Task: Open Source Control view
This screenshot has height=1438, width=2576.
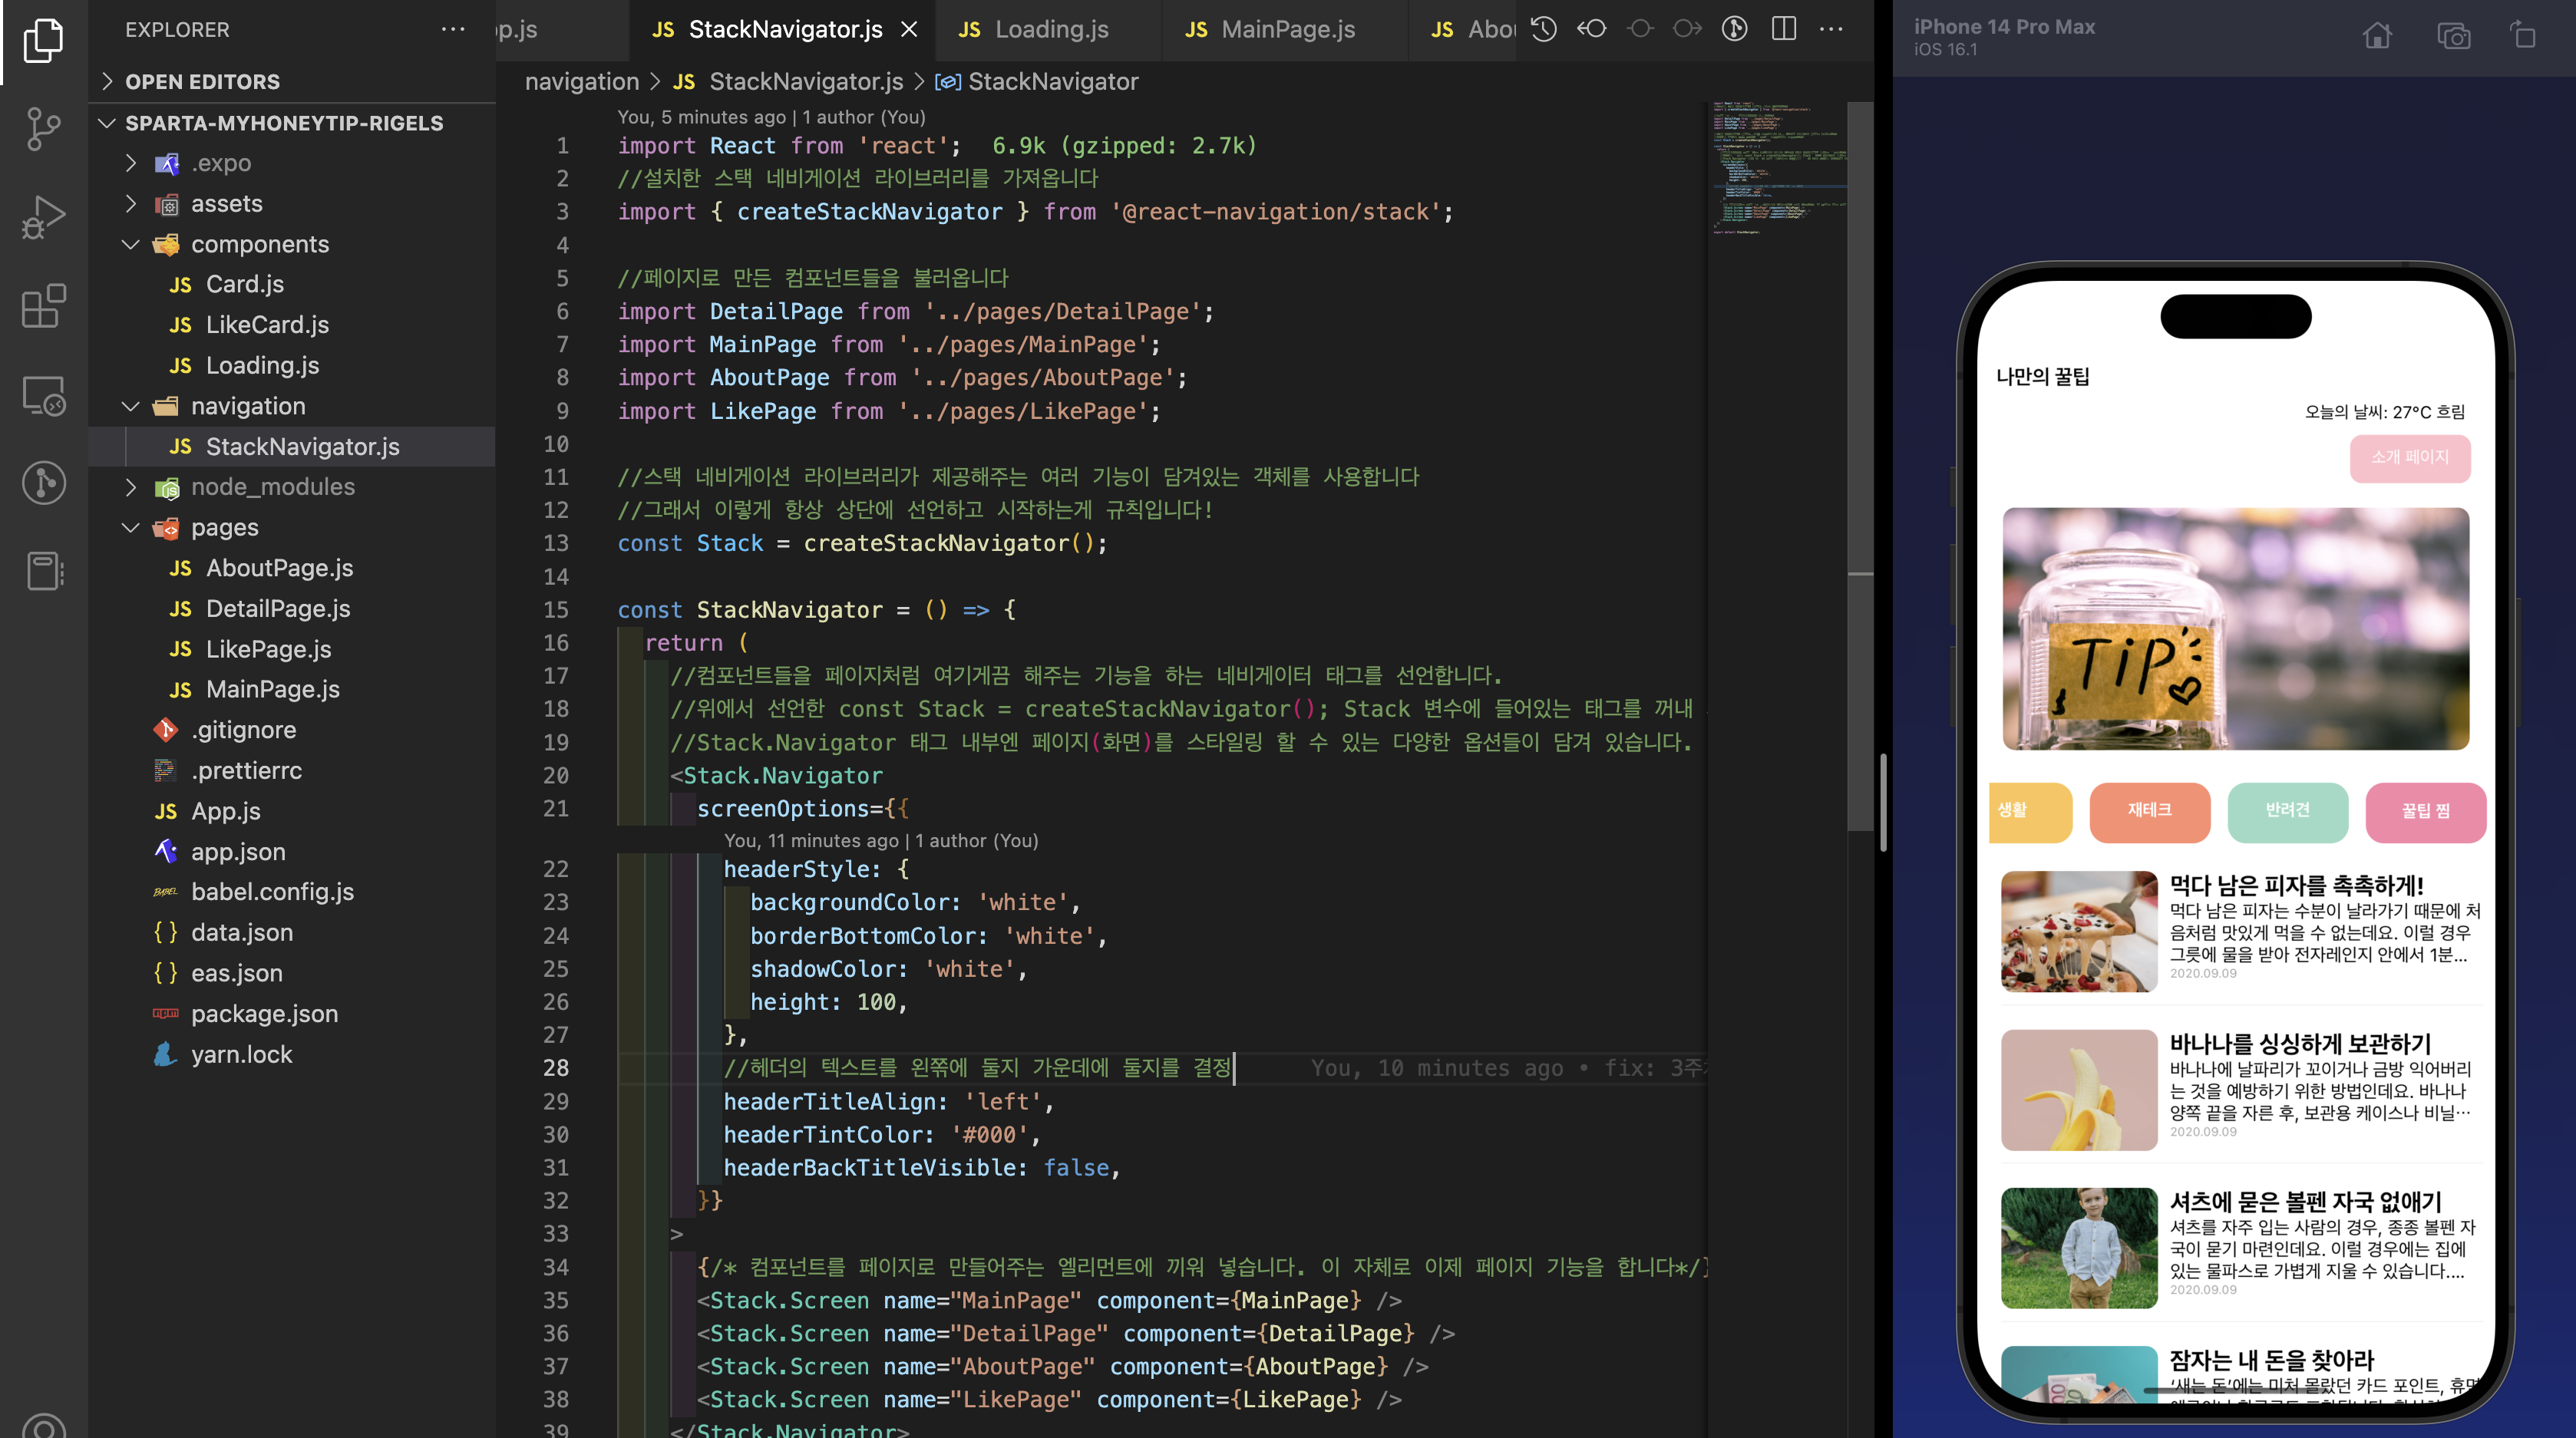Action: coord(43,129)
